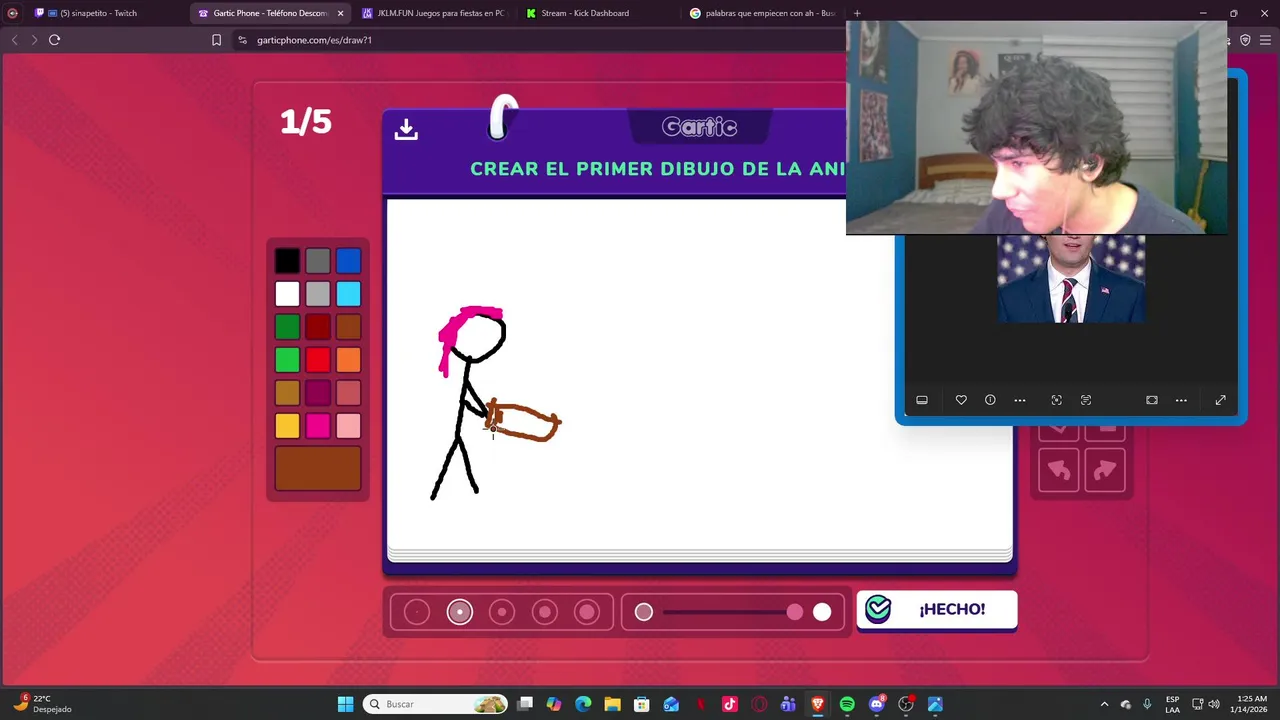The image size is (1280, 720).
Task: Enter fullscreen in the Photos window
Action: coord(1220,400)
